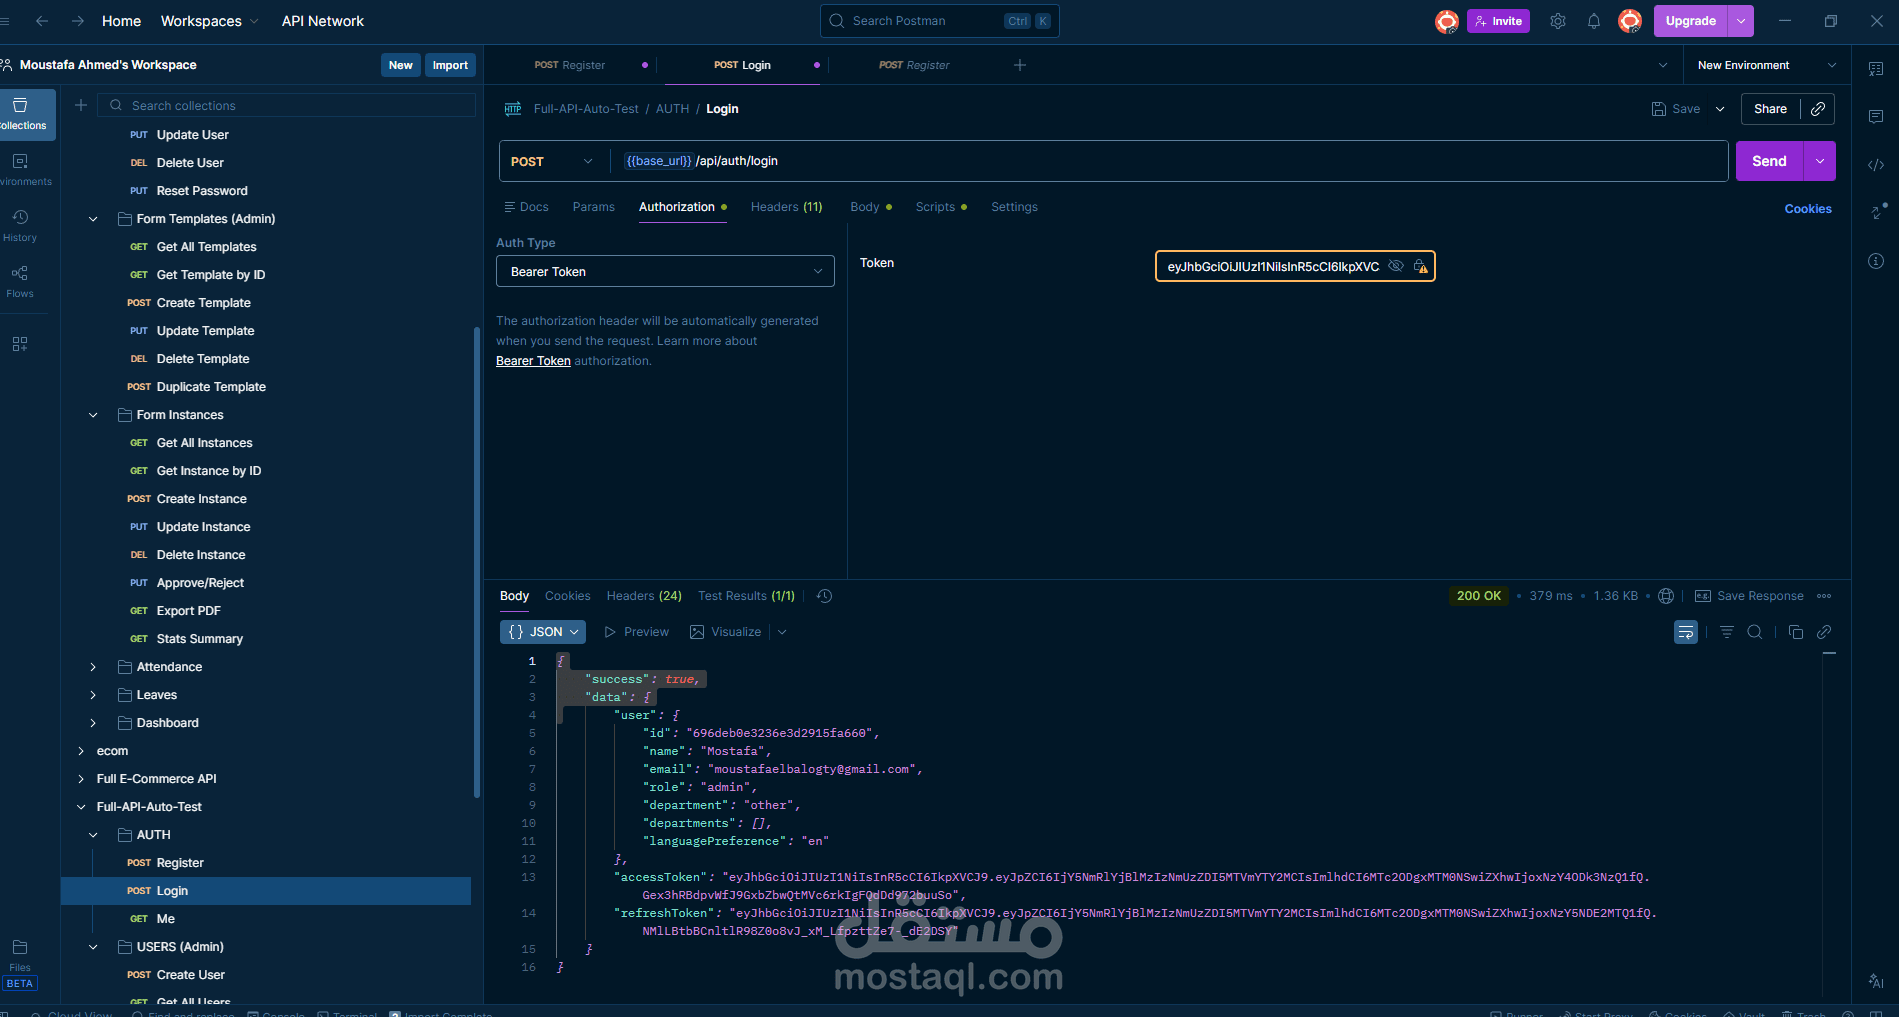The height and width of the screenshot is (1017, 1899).
Task: Collapse the Form Templates (Admin) folder
Action: point(93,219)
